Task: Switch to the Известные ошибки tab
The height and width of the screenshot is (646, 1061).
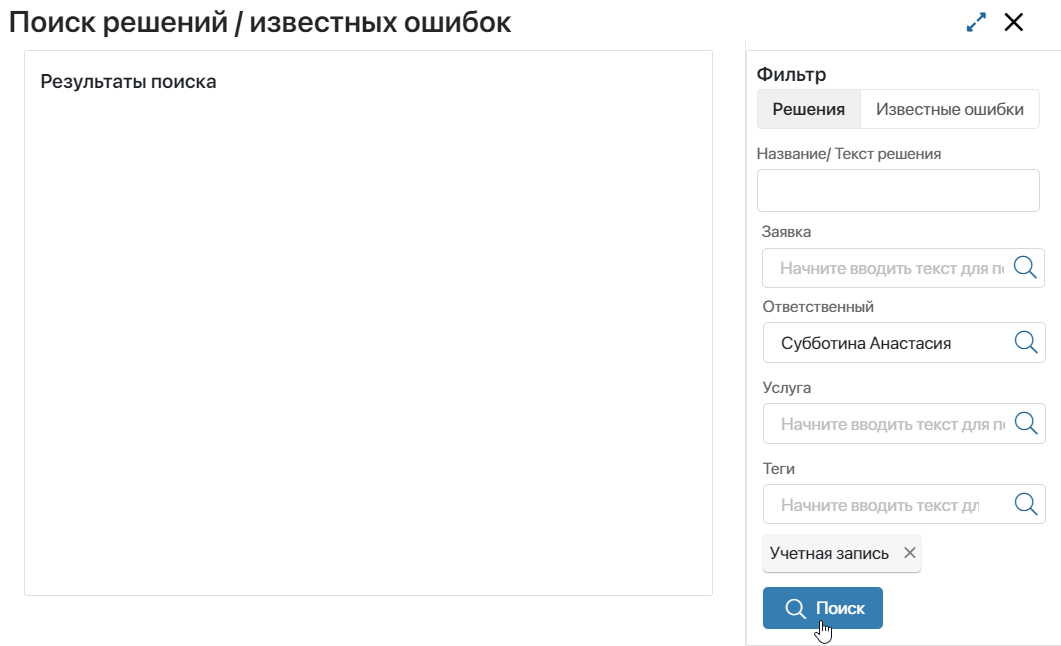Action: (x=949, y=109)
